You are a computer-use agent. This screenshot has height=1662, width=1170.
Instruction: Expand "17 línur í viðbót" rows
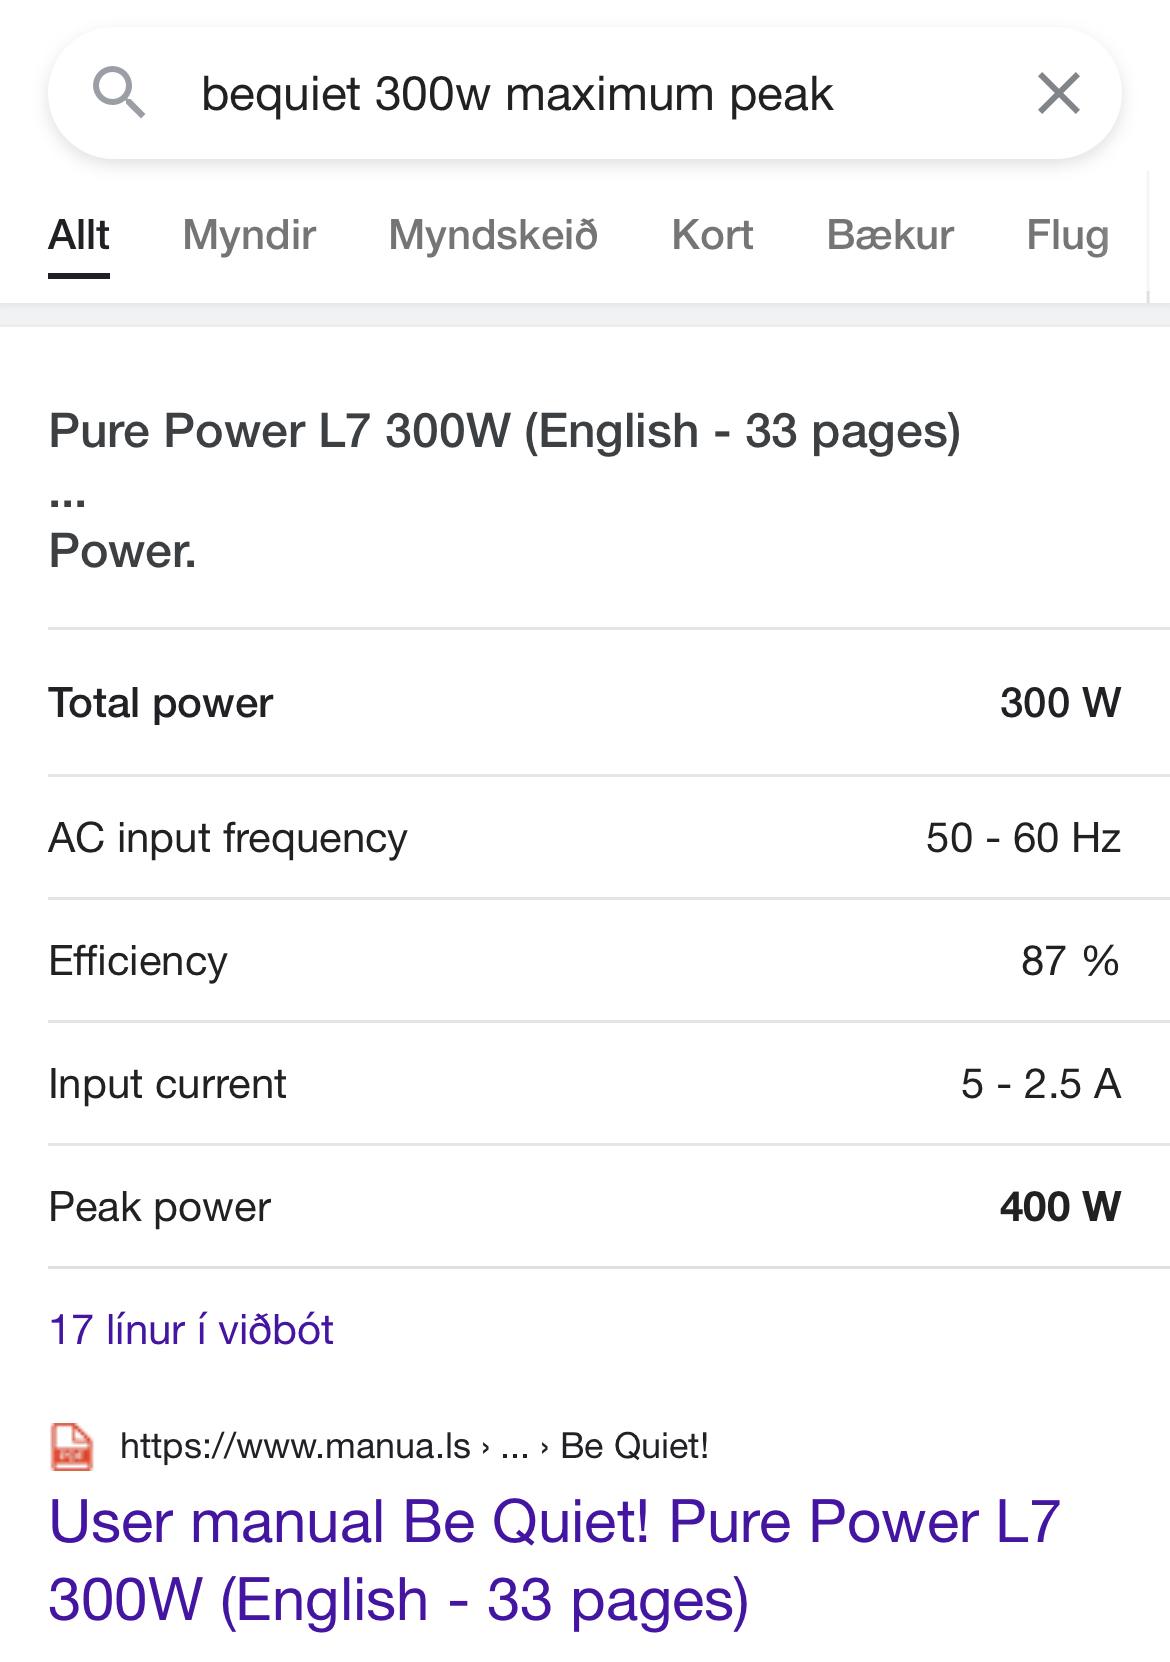click(x=191, y=1330)
